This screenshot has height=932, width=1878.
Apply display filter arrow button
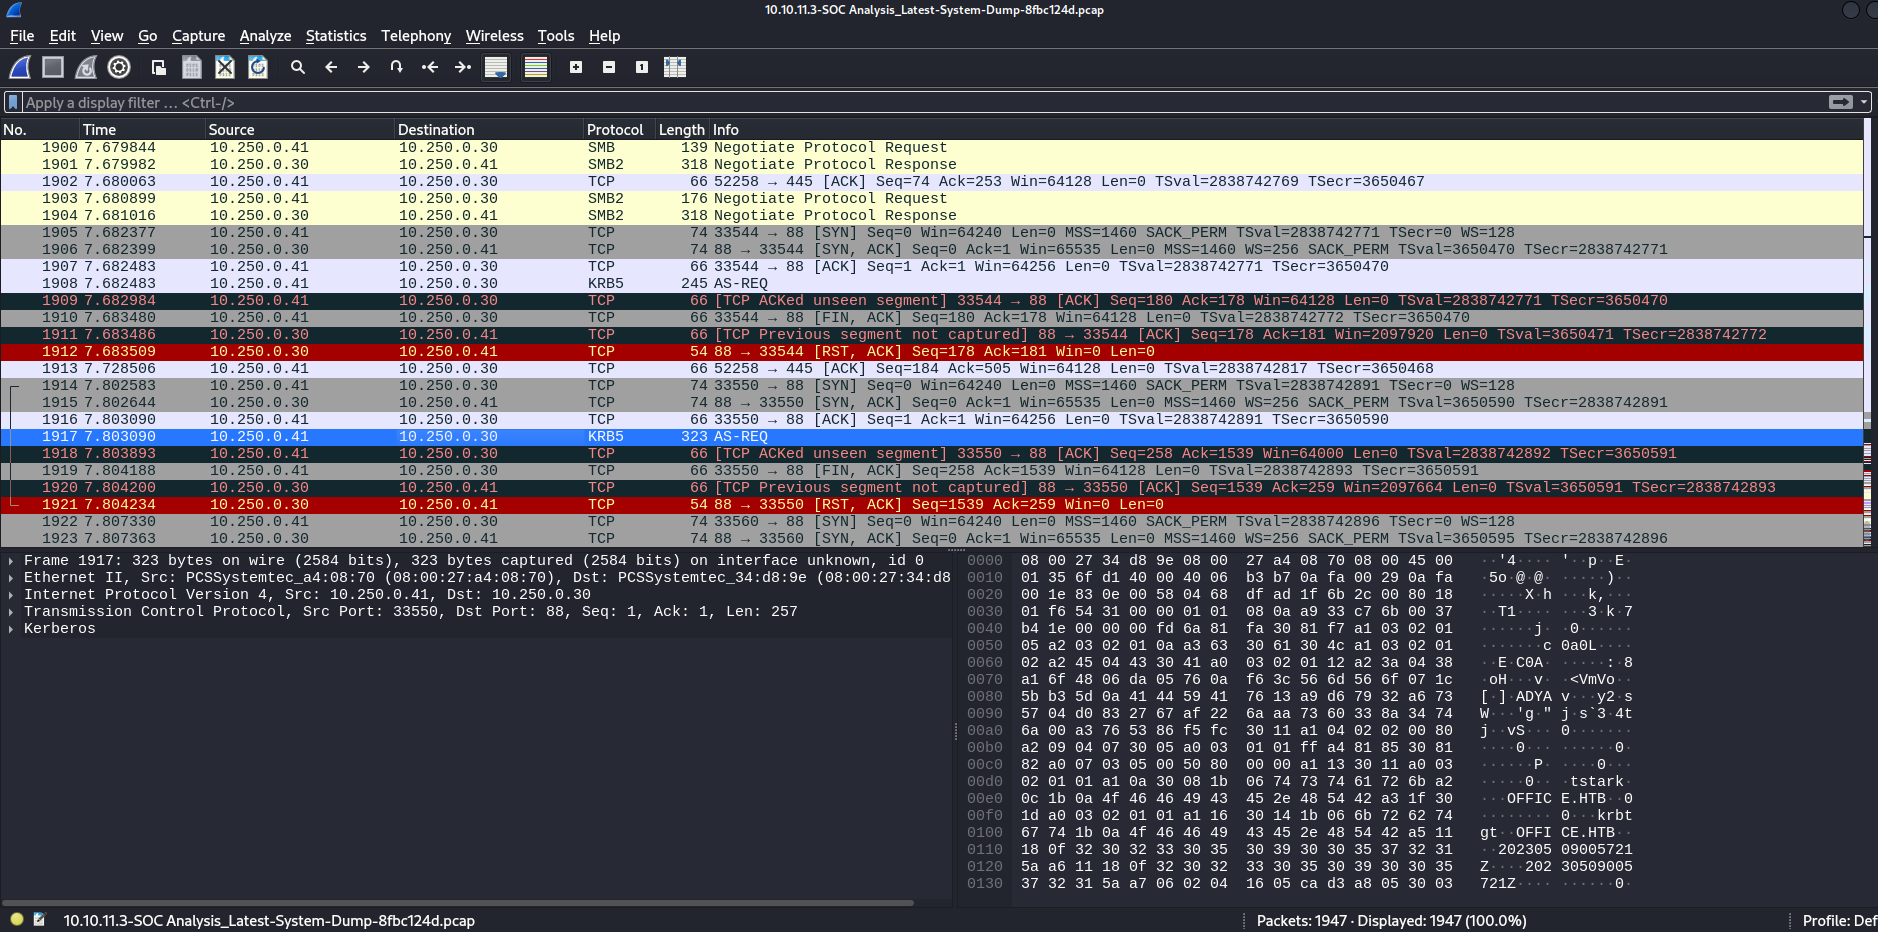tap(1841, 102)
